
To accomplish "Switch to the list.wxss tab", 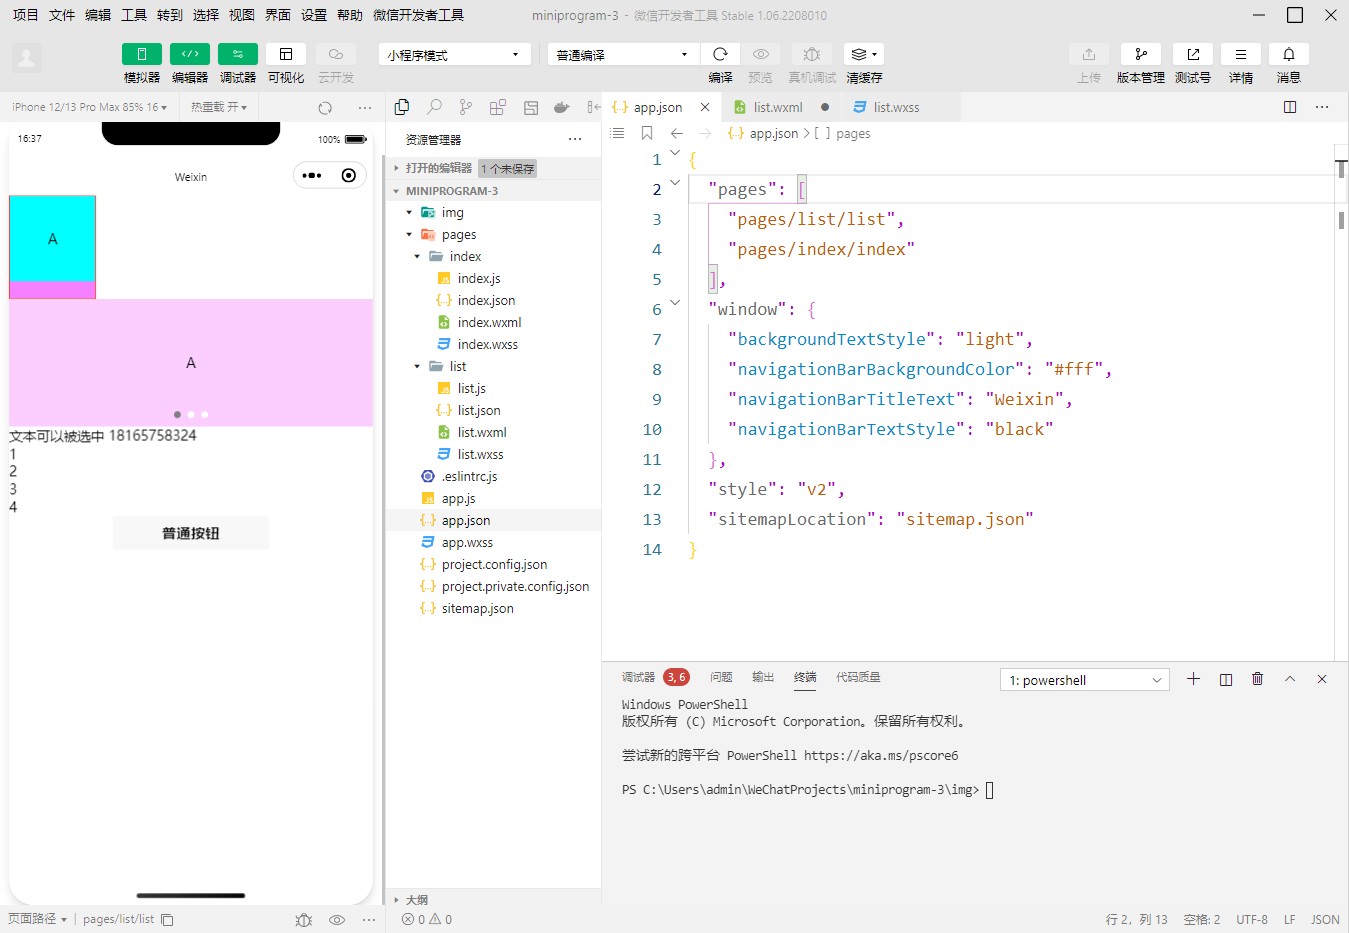I will pos(896,107).
